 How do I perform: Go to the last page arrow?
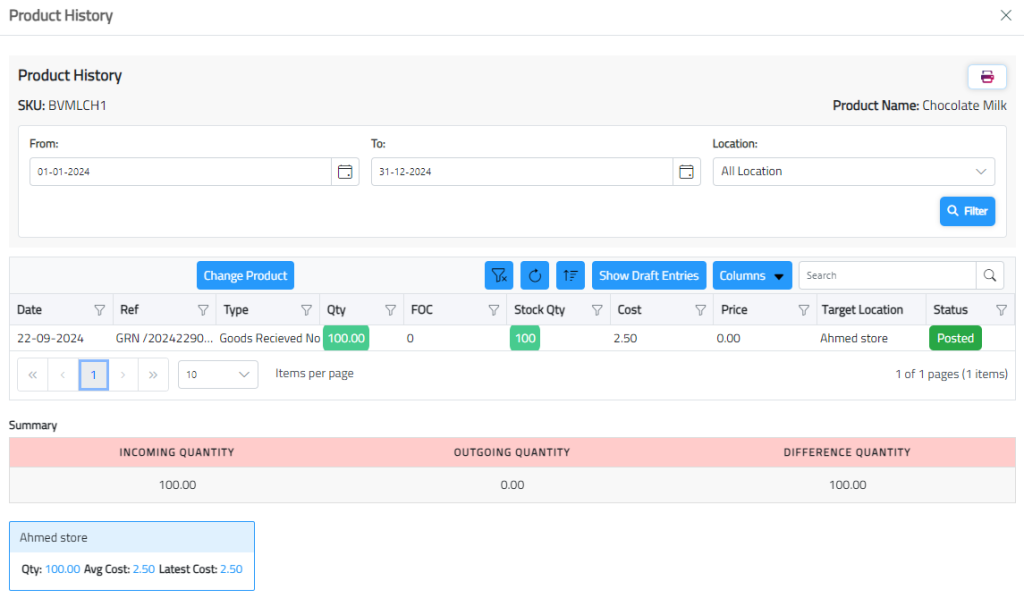(x=153, y=374)
